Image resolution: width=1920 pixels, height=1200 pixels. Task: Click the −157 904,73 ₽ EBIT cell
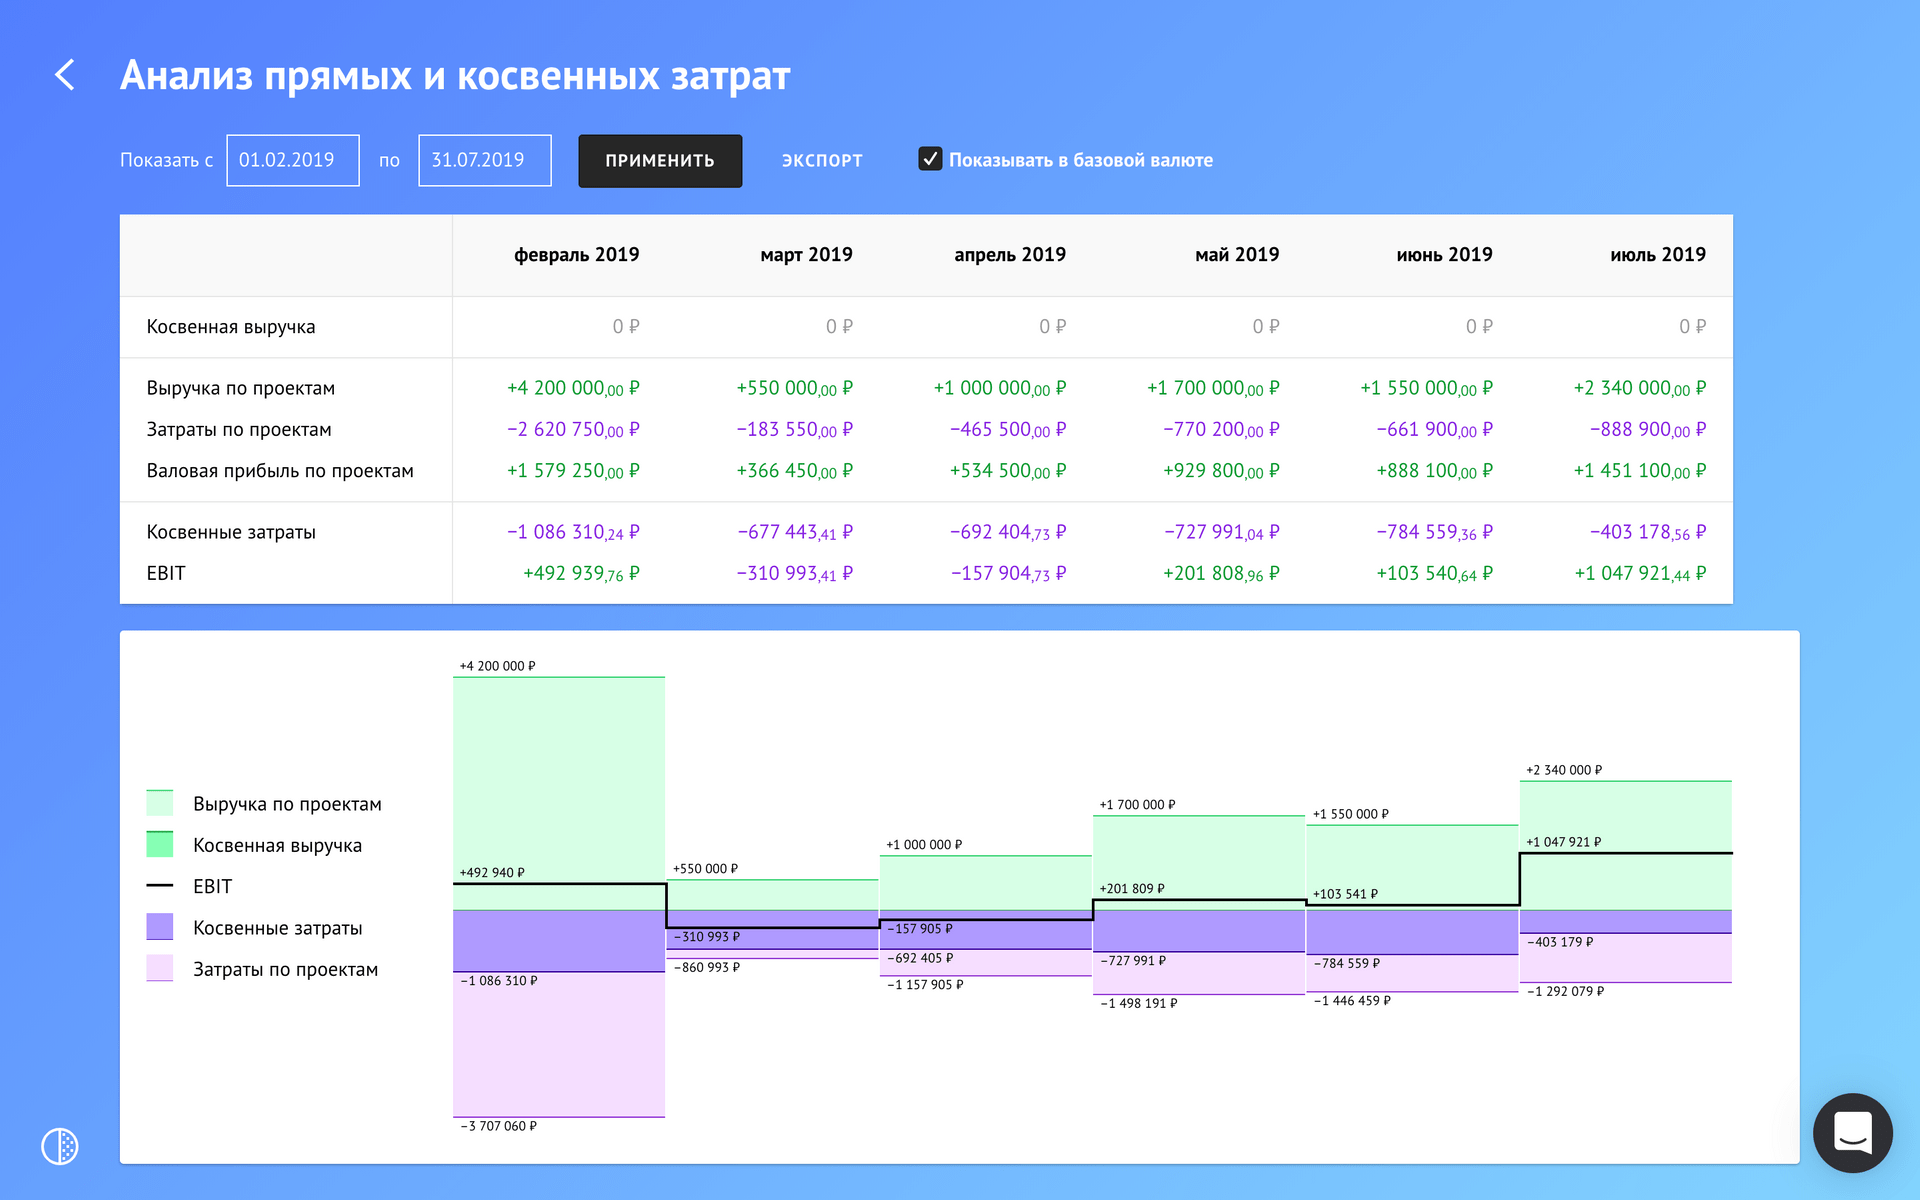point(1008,573)
